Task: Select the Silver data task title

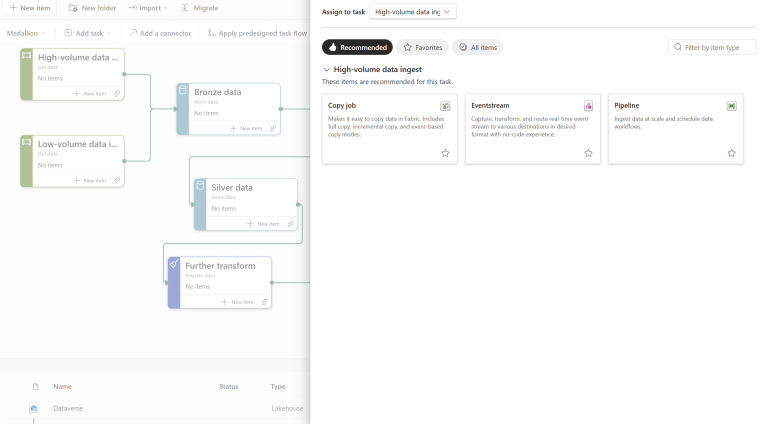Action: pos(232,188)
